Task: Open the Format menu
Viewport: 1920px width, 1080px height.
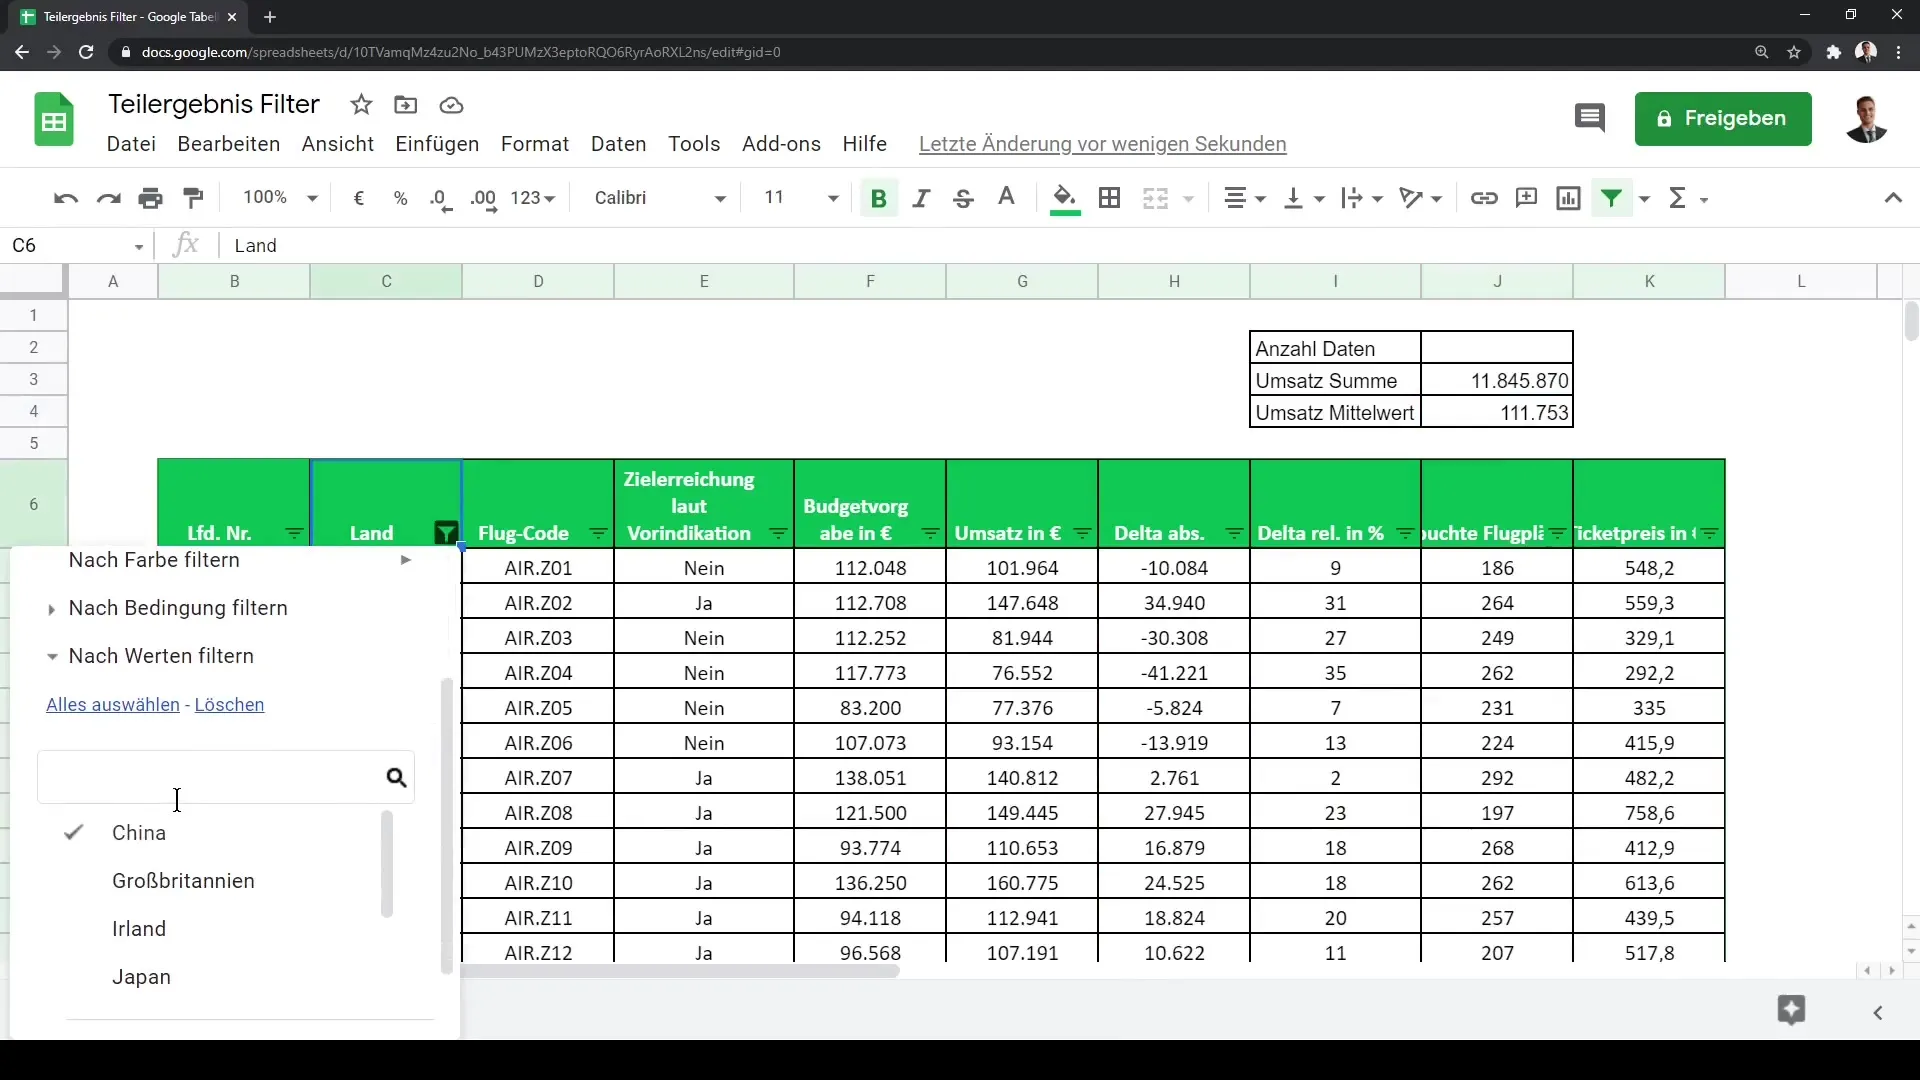Action: click(535, 144)
